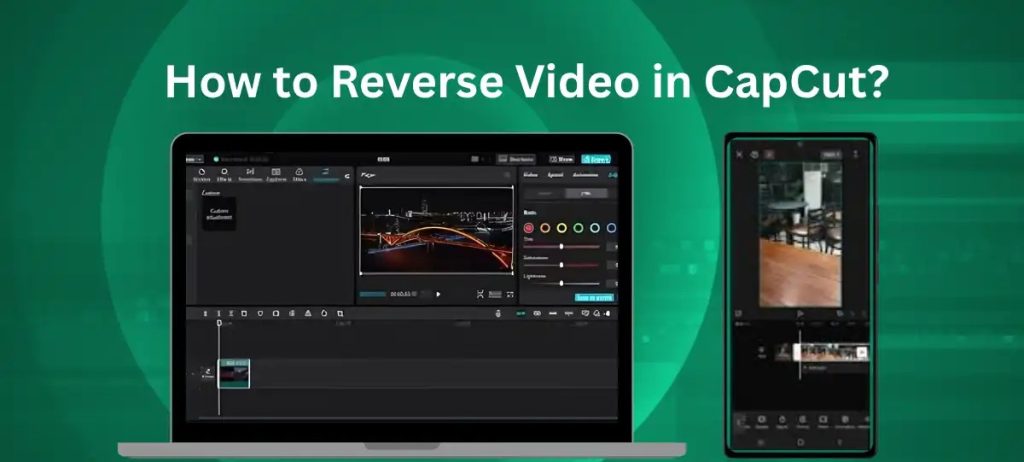Open the help icon in the phone's top bar
The width and height of the screenshot is (1024, 462).
[754, 155]
